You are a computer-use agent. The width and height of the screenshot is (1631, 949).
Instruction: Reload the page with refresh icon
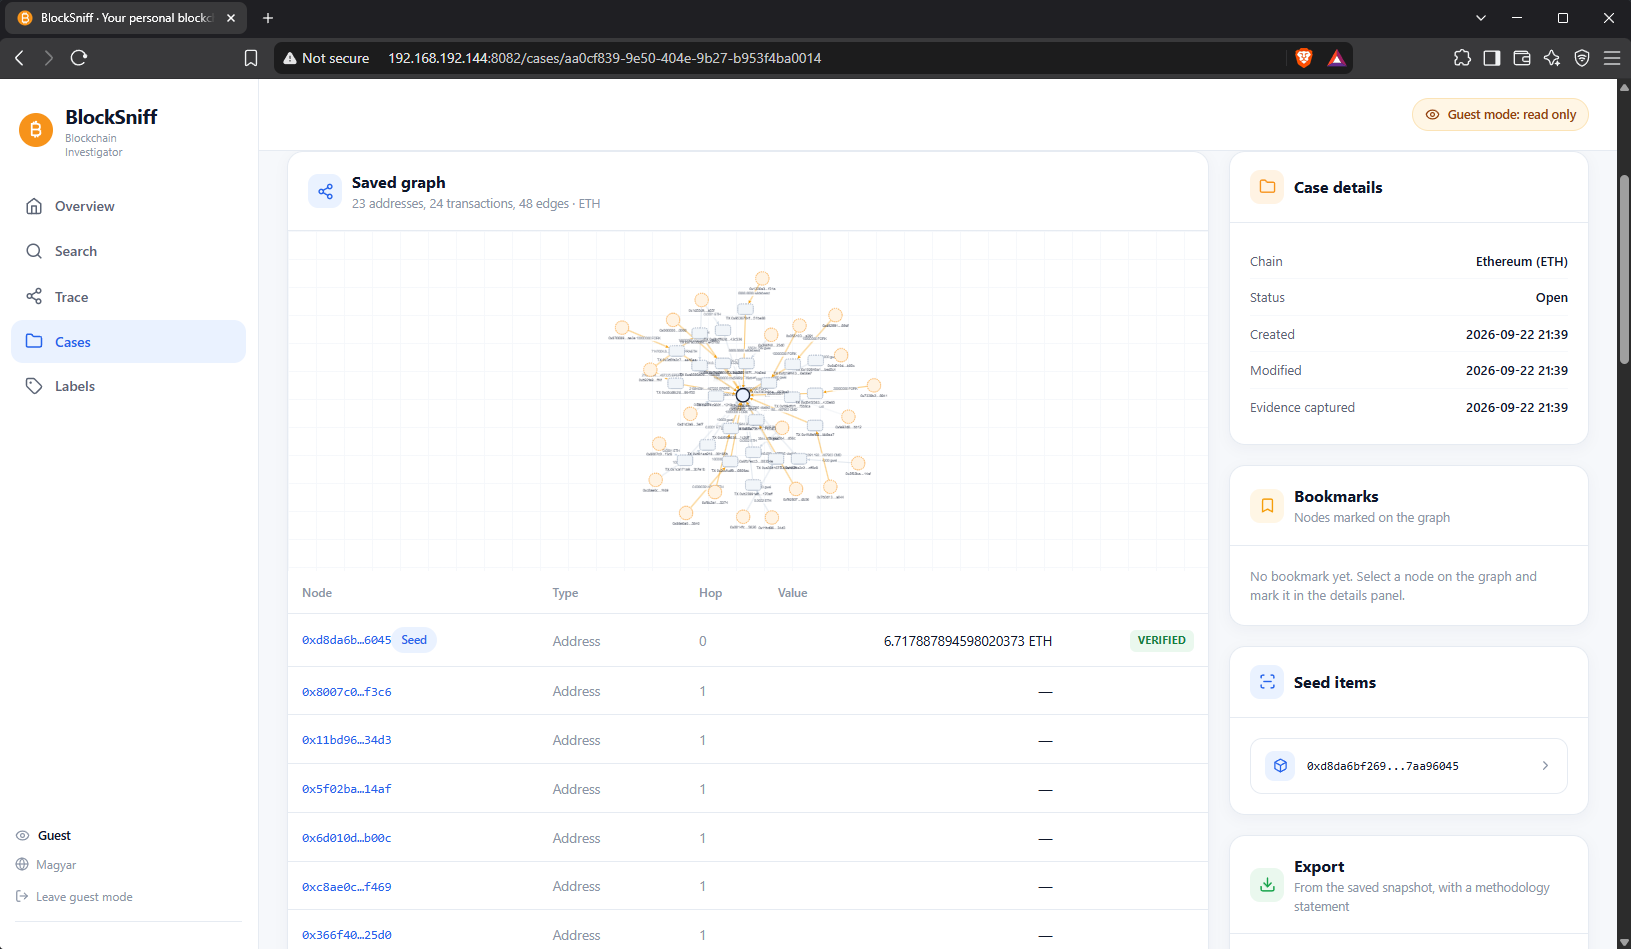[x=79, y=58]
